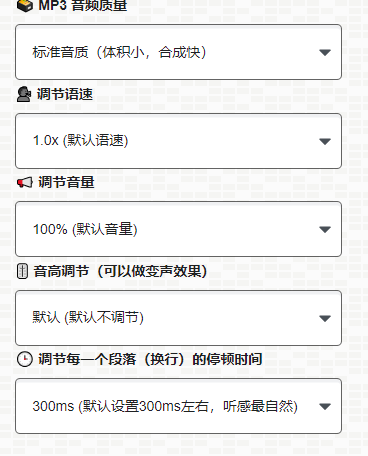Click the 音高调节 (可以做变声效果) heading
Viewport: 368px width, 456px height.
120,271
